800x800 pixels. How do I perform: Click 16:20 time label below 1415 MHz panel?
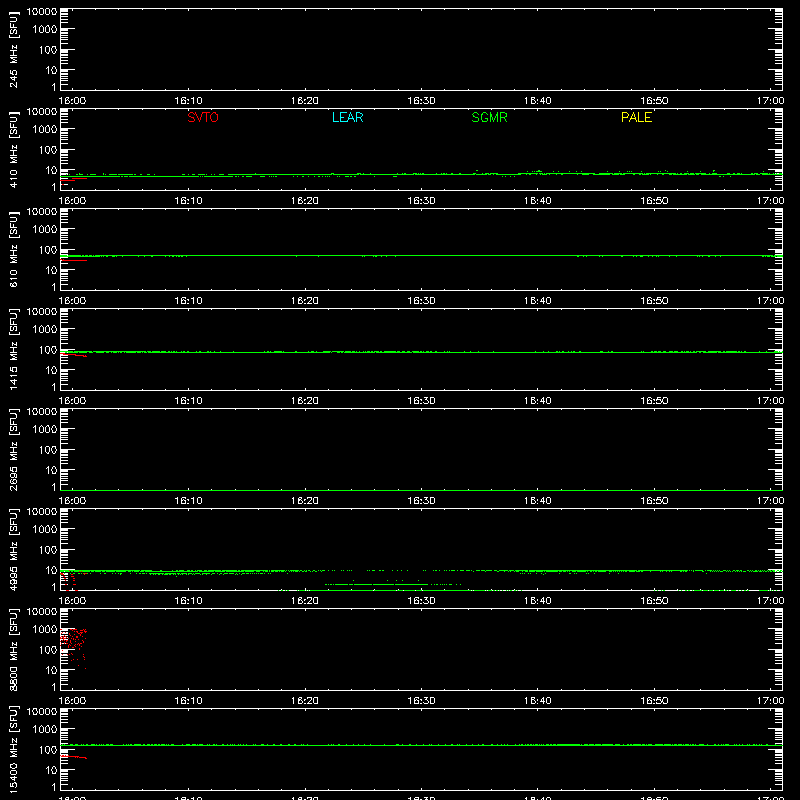pos(305,401)
